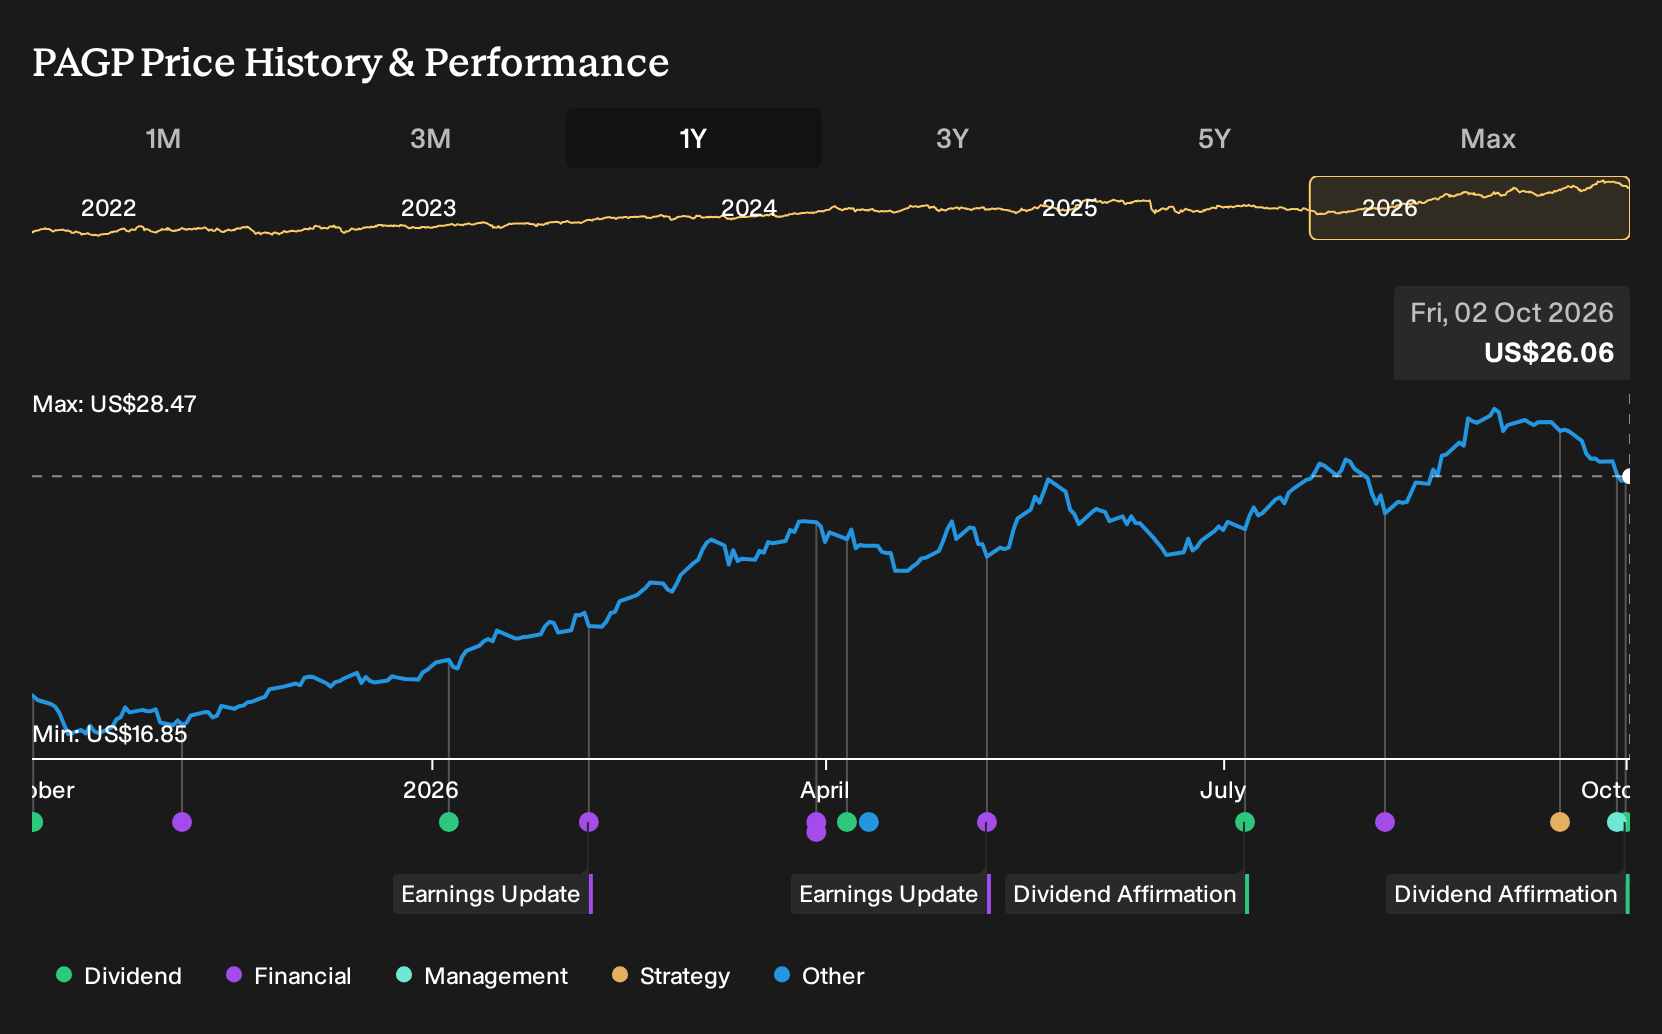Click the 'PAGP Price History & Performance' heading
This screenshot has height=1034, width=1662.
[x=351, y=62]
